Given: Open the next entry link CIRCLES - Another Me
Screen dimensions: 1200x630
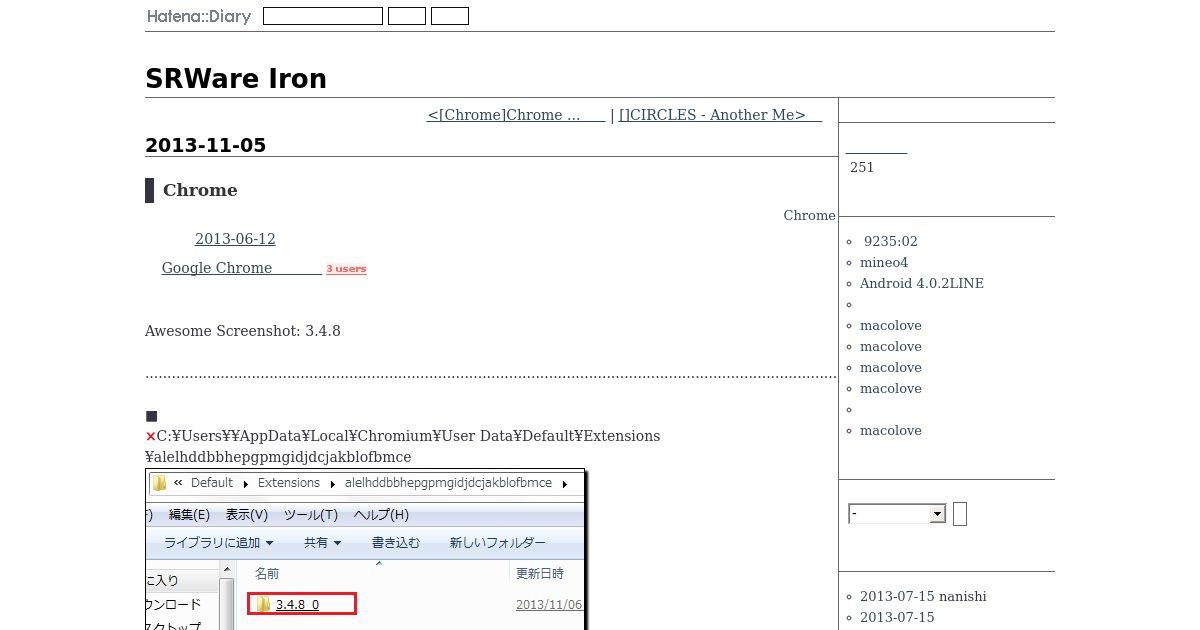Looking at the screenshot, I should pyautogui.click(x=720, y=115).
